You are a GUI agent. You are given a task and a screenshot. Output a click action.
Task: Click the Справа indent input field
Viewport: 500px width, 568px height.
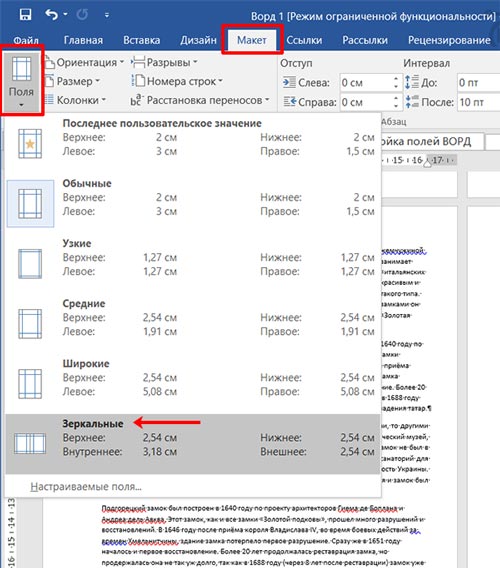(x=366, y=102)
